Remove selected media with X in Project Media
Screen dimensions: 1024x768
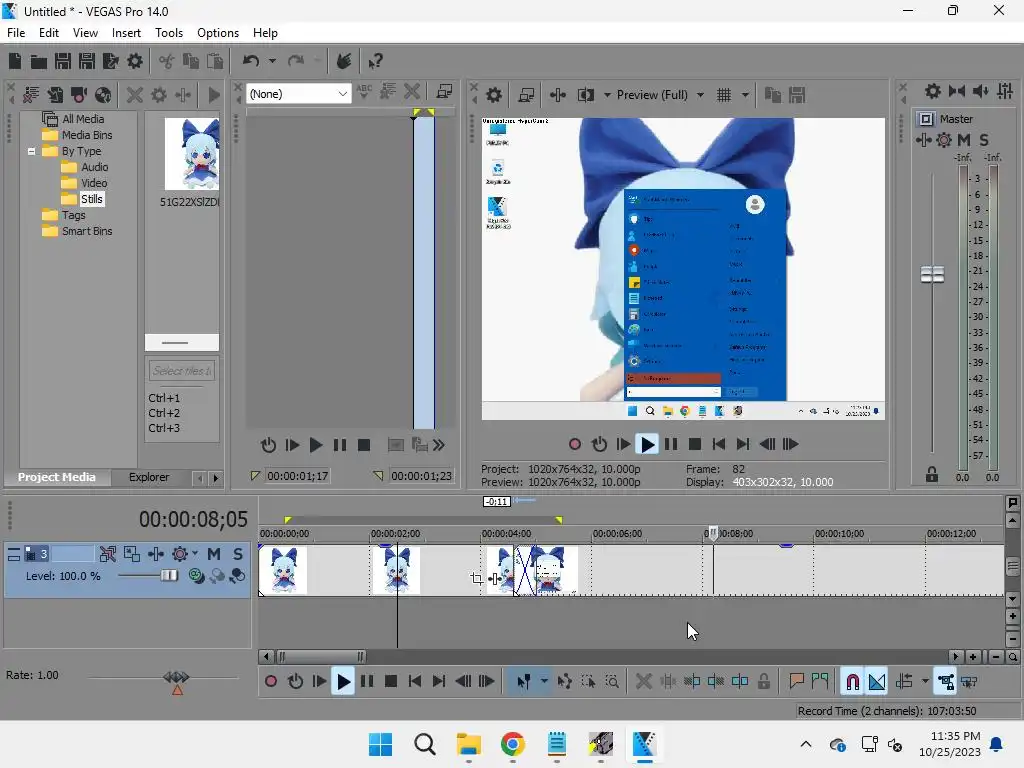click(x=135, y=95)
